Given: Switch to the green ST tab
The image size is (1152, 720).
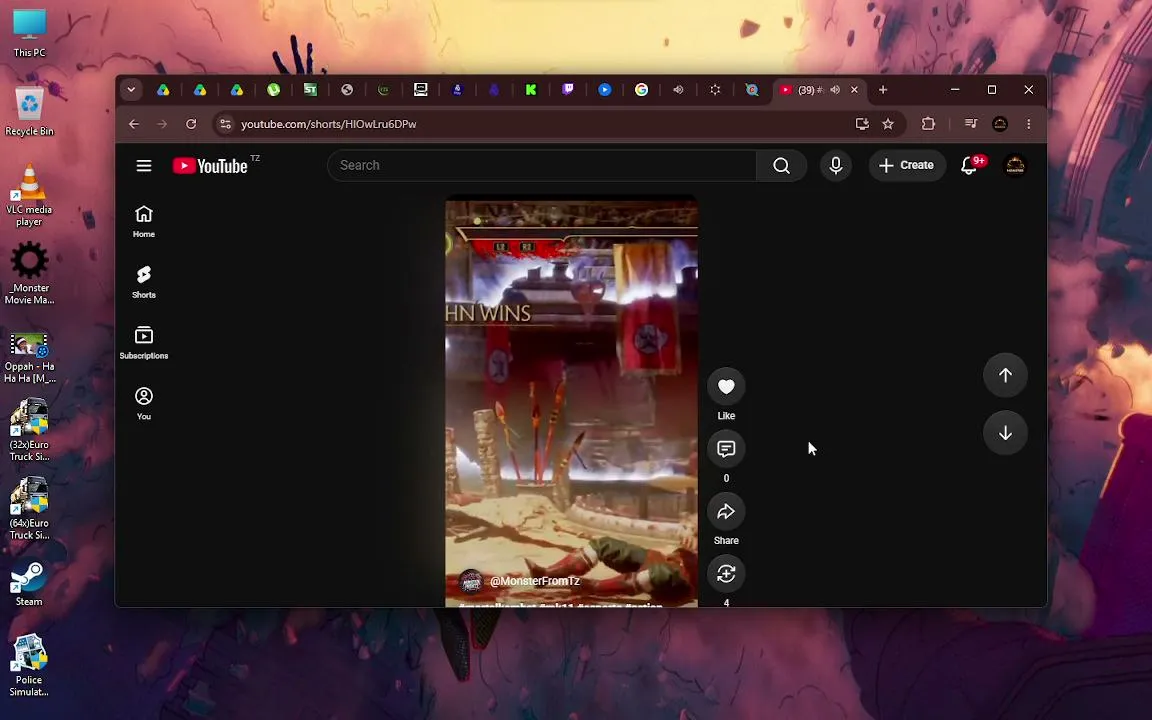Looking at the screenshot, I should pos(310,90).
